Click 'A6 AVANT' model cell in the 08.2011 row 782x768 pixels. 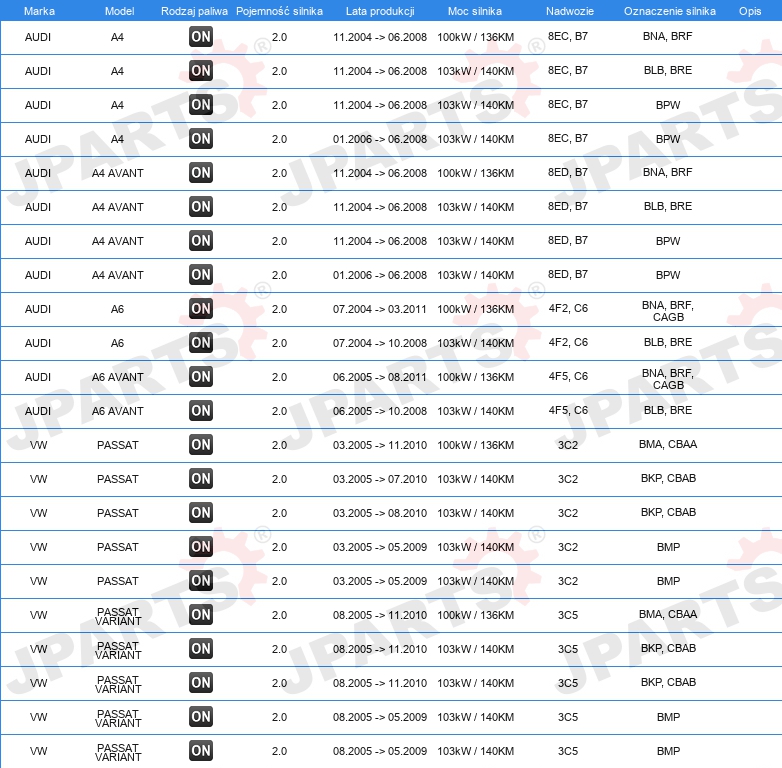(x=118, y=377)
